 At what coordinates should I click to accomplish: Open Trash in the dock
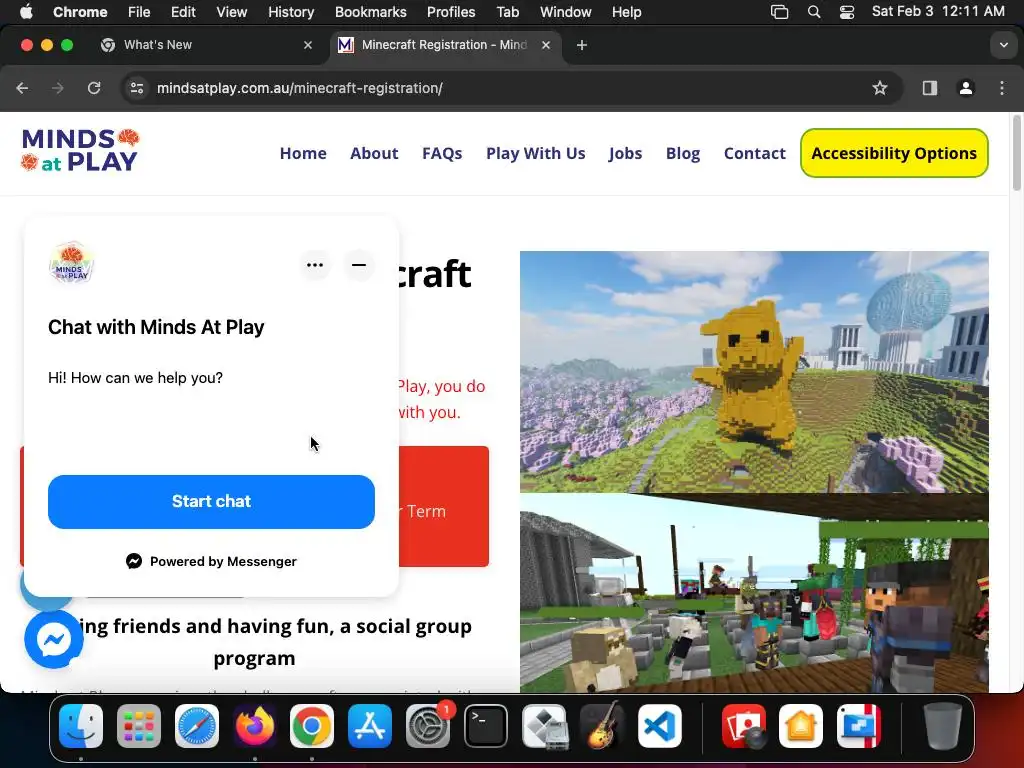[x=942, y=726]
